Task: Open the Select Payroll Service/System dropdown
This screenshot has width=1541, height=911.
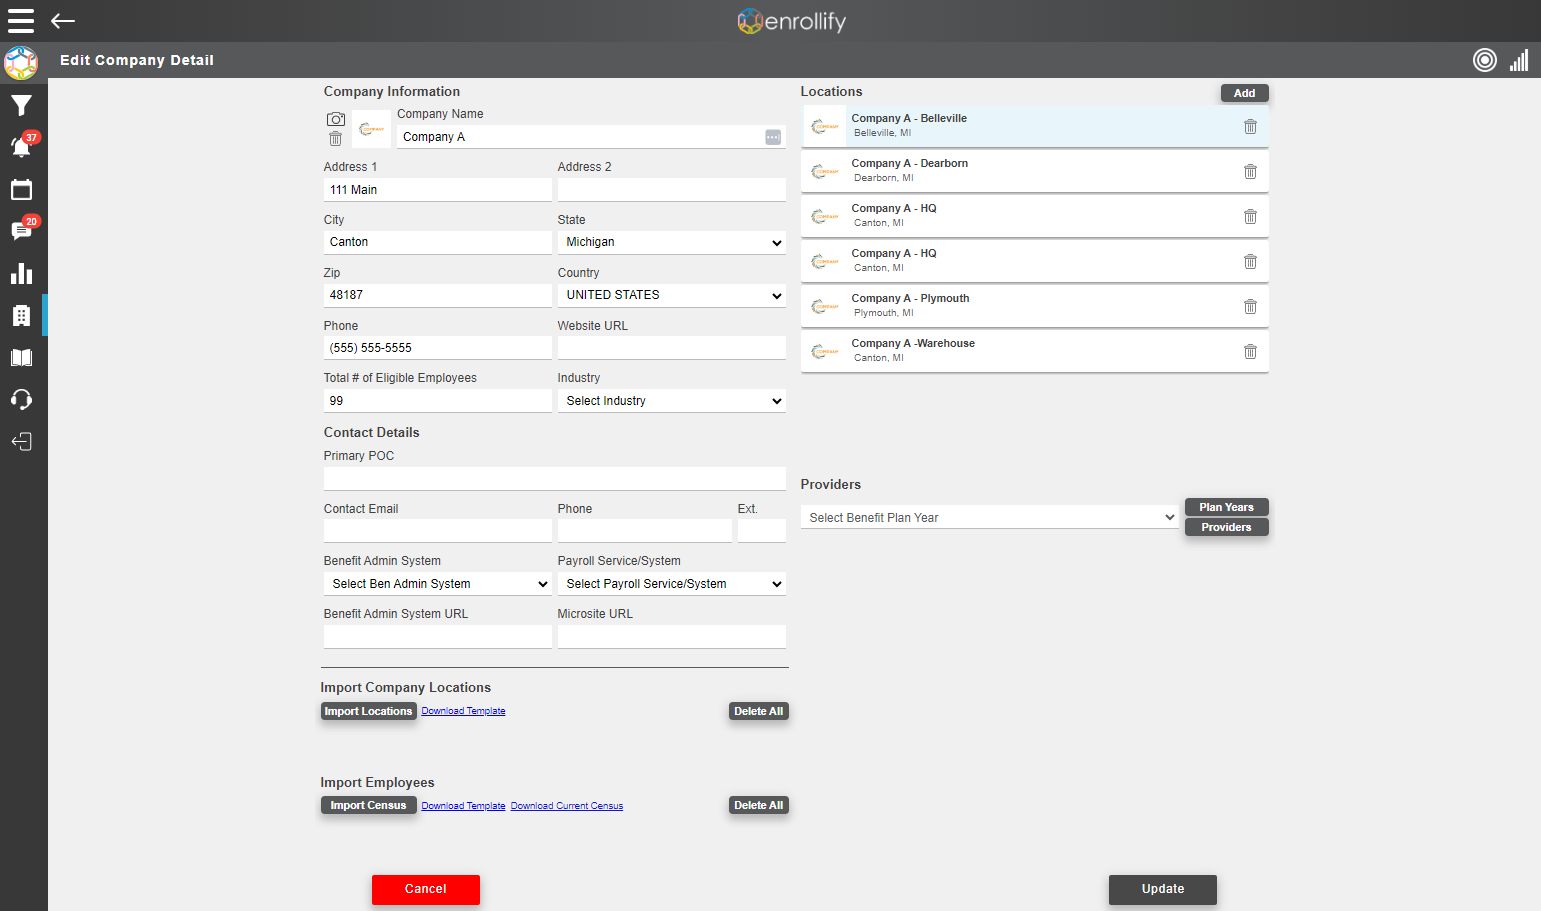Action: (672, 584)
